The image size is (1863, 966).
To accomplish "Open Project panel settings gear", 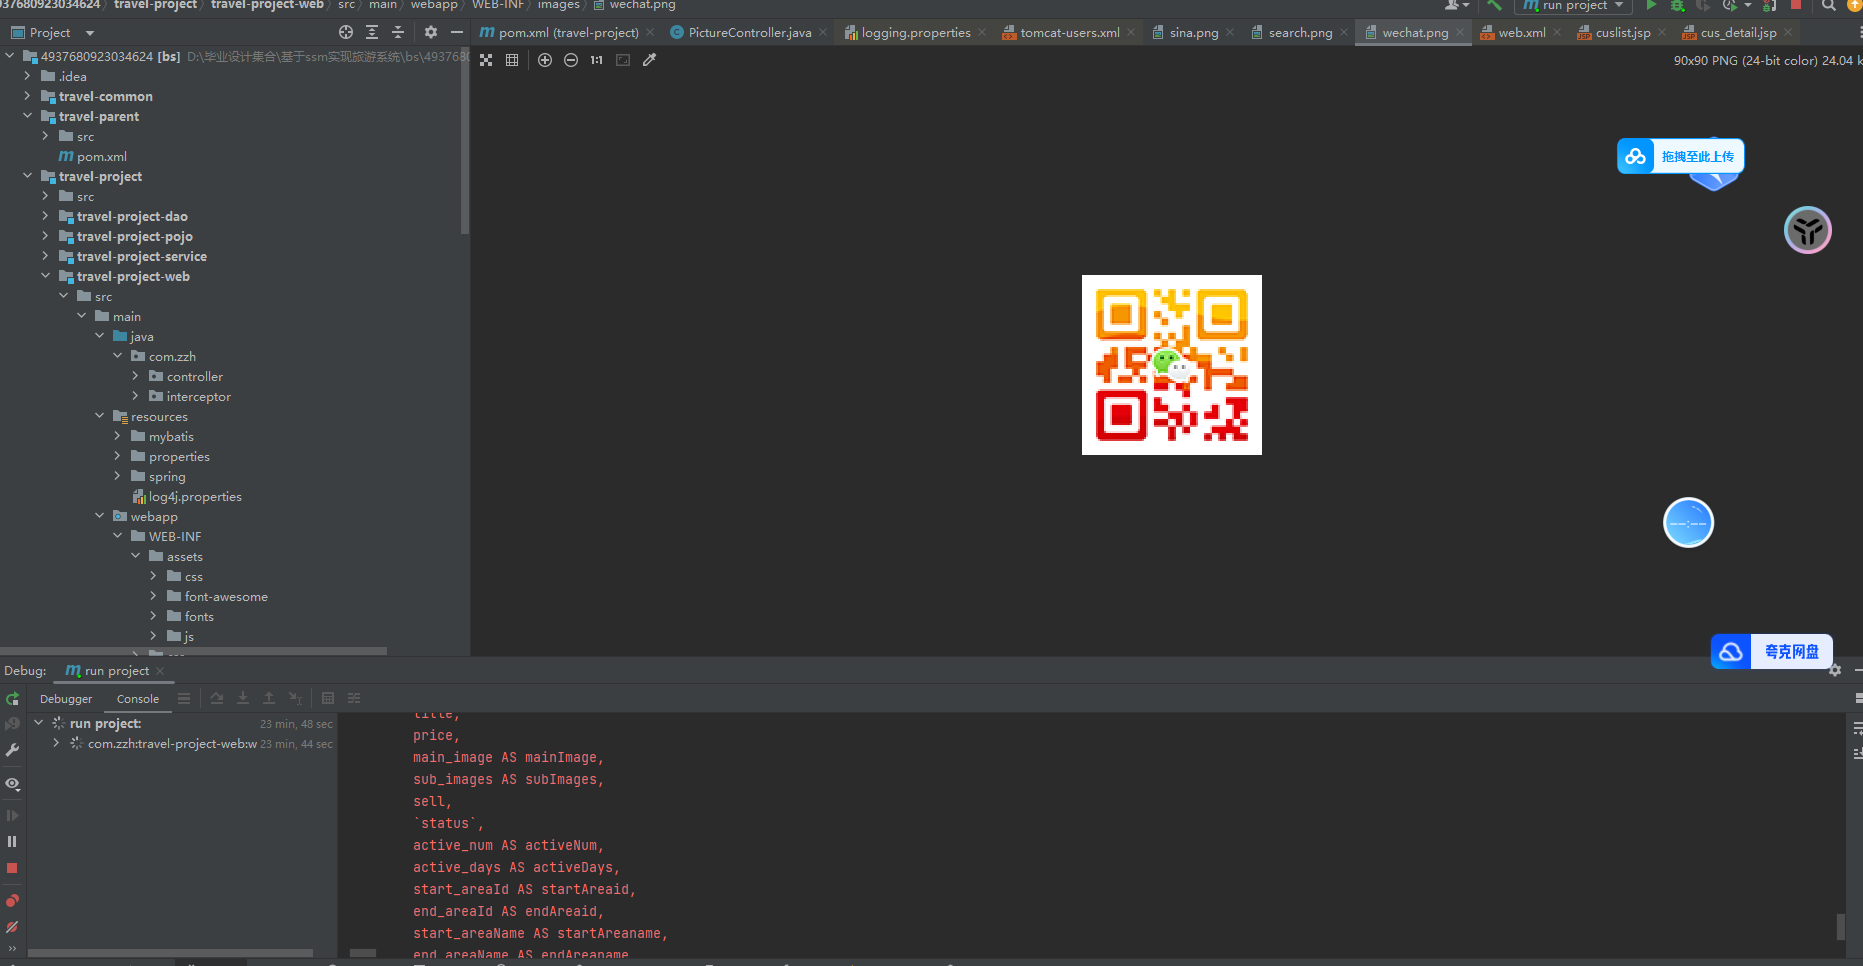I will coord(431,32).
